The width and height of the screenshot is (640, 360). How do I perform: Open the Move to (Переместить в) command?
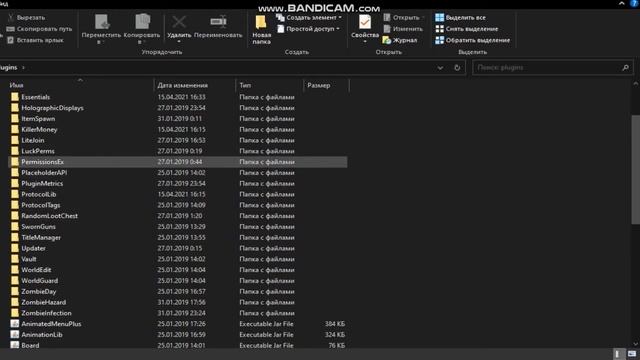(101, 29)
